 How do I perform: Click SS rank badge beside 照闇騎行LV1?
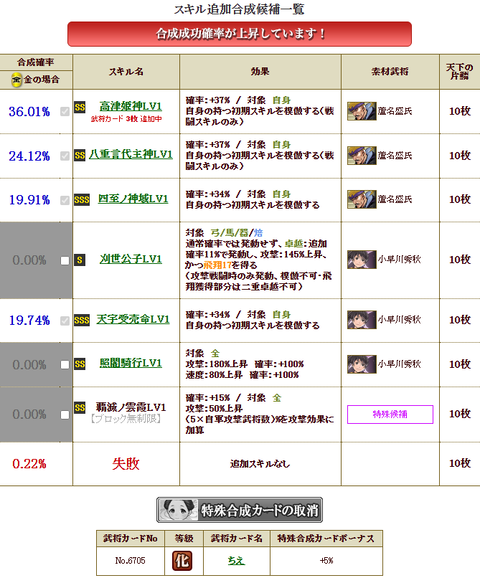[80, 364]
